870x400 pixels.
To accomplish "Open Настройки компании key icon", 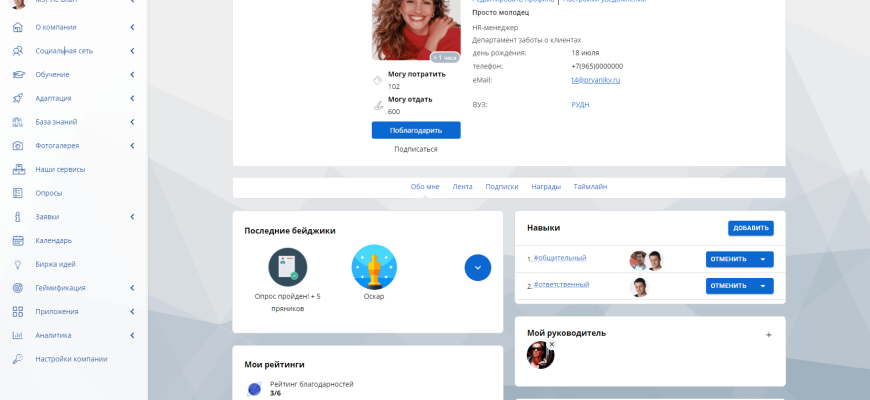I will [x=17, y=359].
